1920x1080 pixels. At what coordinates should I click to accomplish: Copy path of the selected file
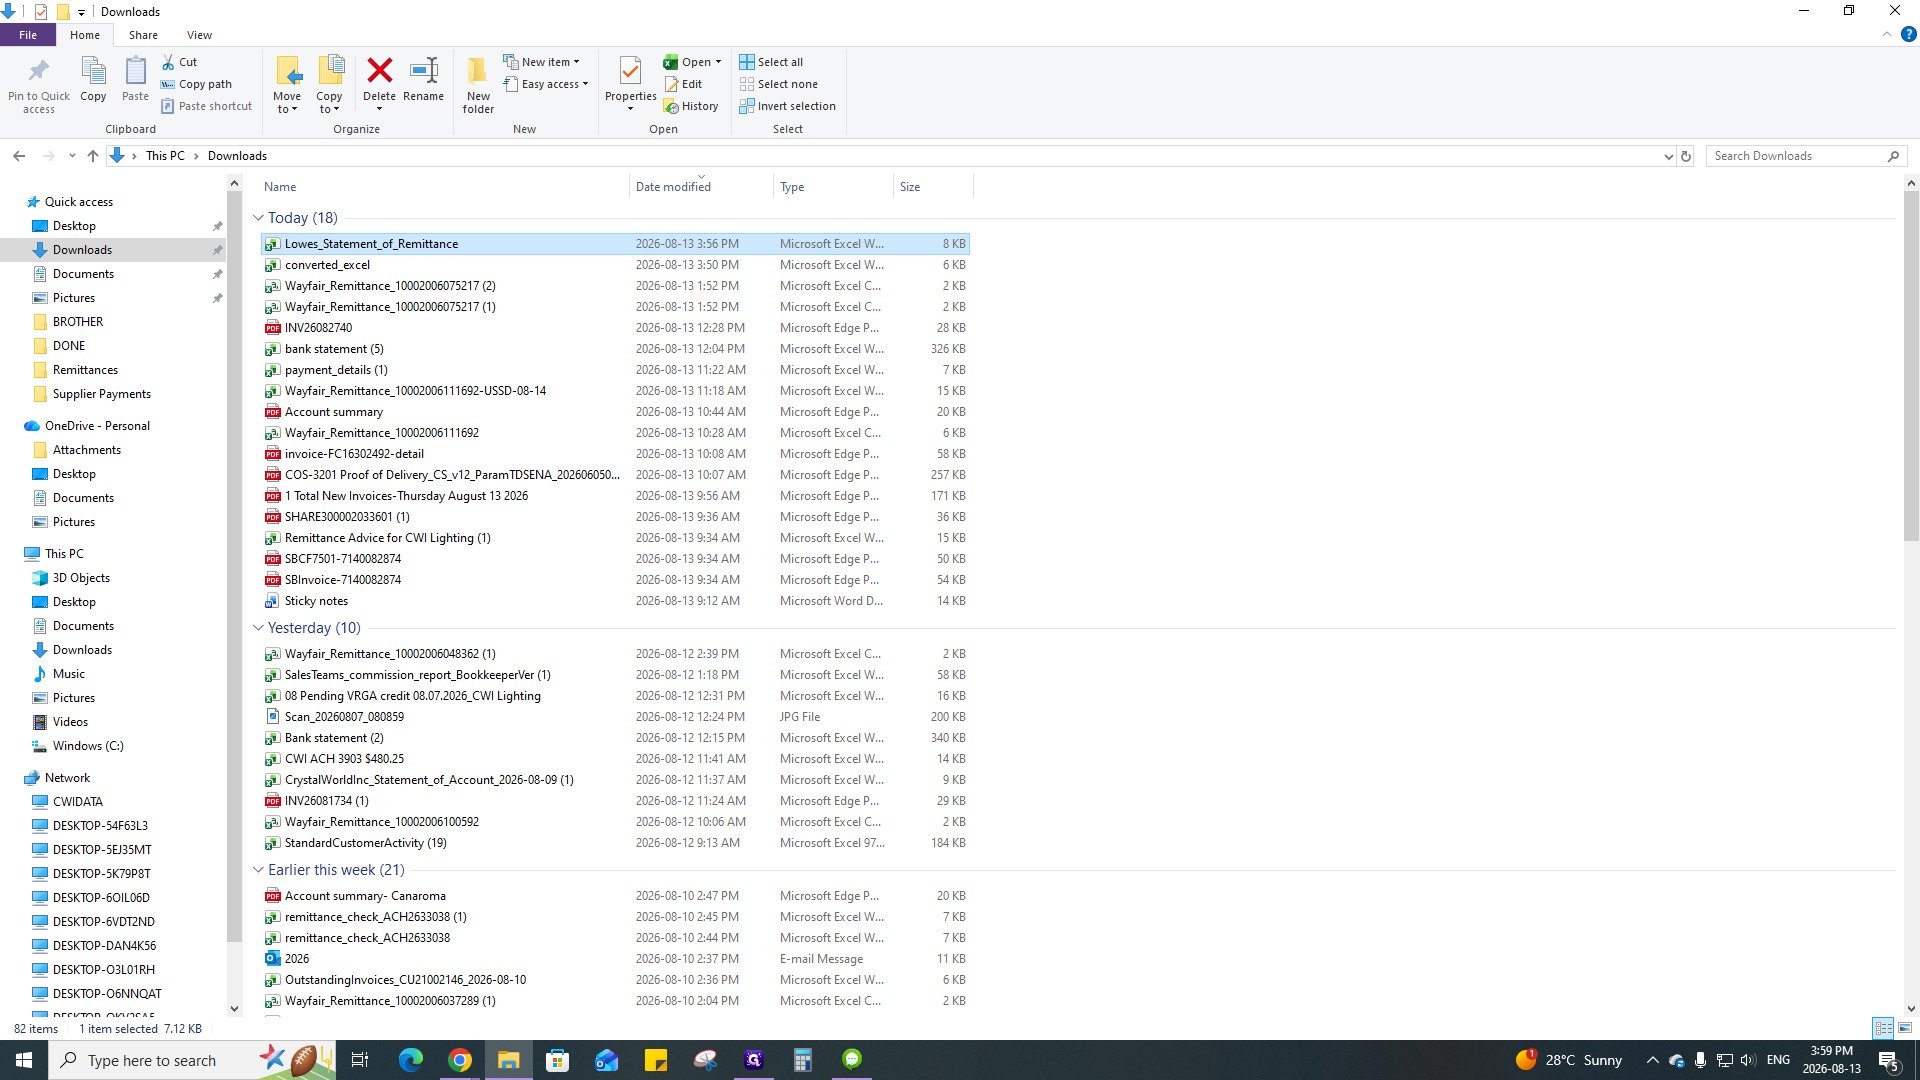[197, 84]
